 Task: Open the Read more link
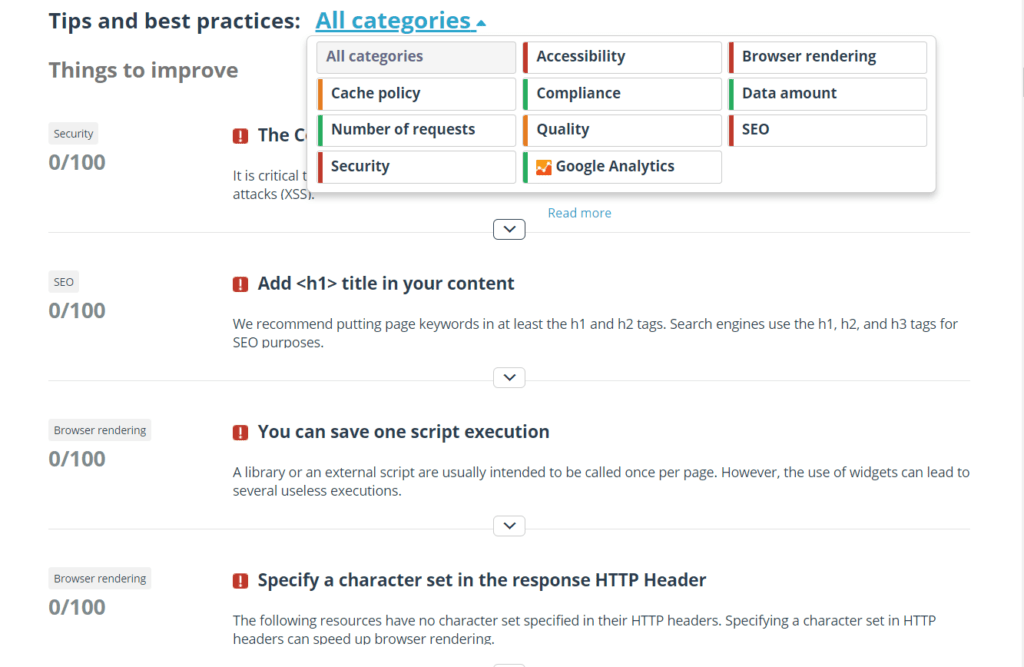579,213
